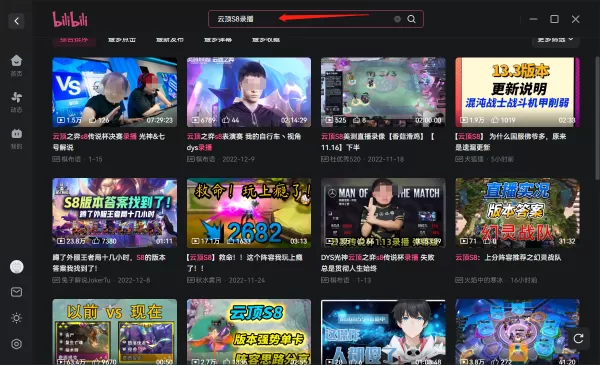This screenshot has height=365, width=600.
Task: Open the anime boy character thumbnail
Action: click(383, 332)
